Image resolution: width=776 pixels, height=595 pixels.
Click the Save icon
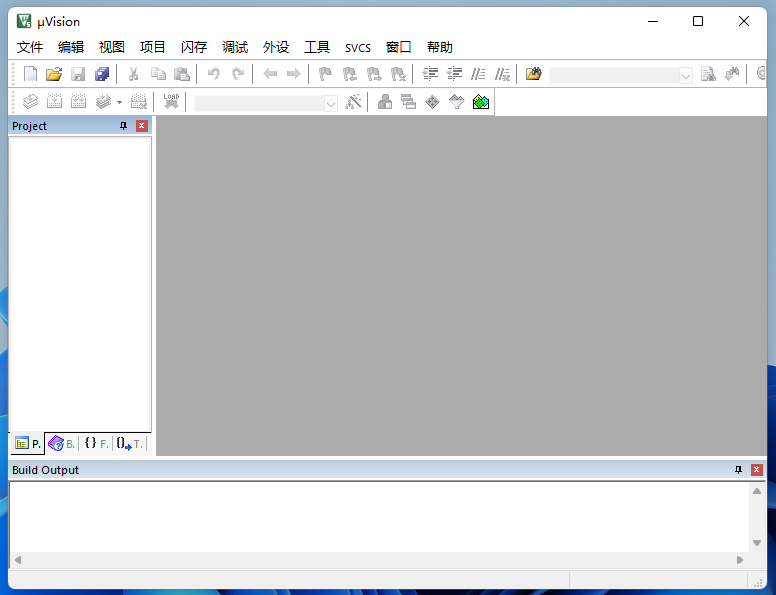coord(78,74)
